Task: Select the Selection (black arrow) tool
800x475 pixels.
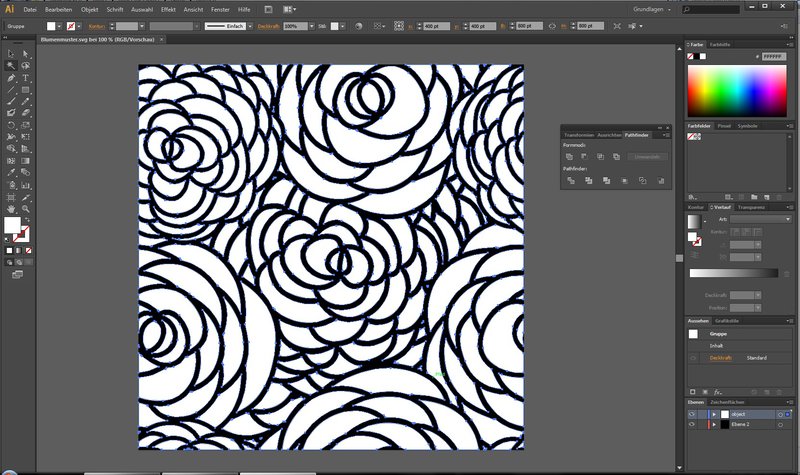Action: coord(11,54)
